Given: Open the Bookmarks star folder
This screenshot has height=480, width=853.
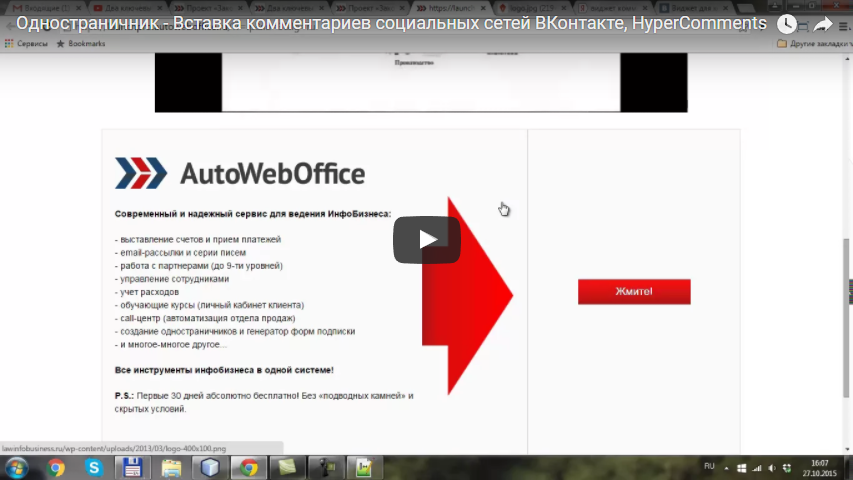Looking at the screenshot, I should (x=81, y=44).
